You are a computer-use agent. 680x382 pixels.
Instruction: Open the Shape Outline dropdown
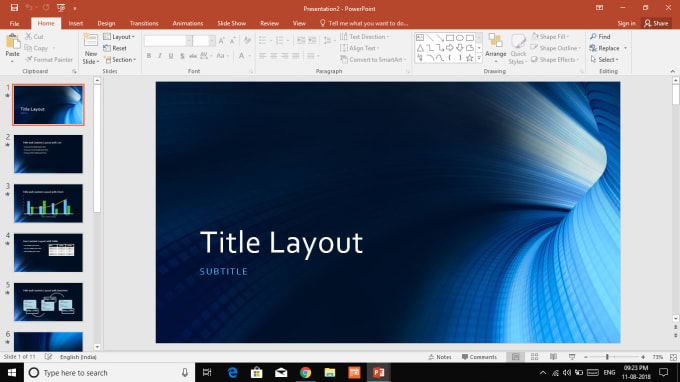point(556,48)
